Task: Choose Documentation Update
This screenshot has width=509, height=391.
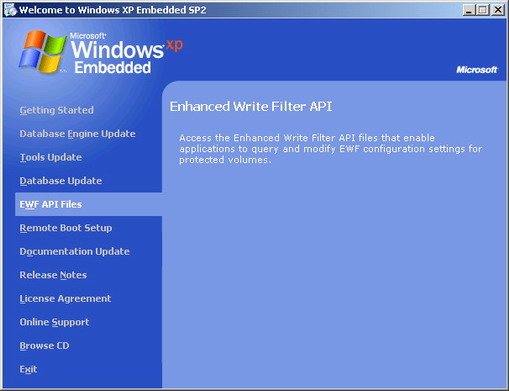Action: pyautogui.click(x=74, y=251)
